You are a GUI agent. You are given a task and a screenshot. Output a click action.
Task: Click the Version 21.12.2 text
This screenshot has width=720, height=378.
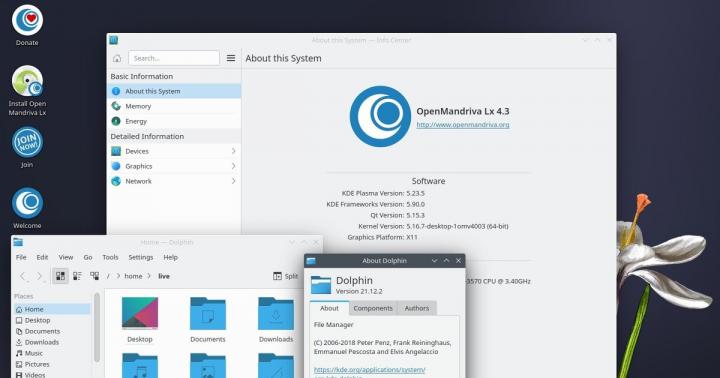click(359, 291)
